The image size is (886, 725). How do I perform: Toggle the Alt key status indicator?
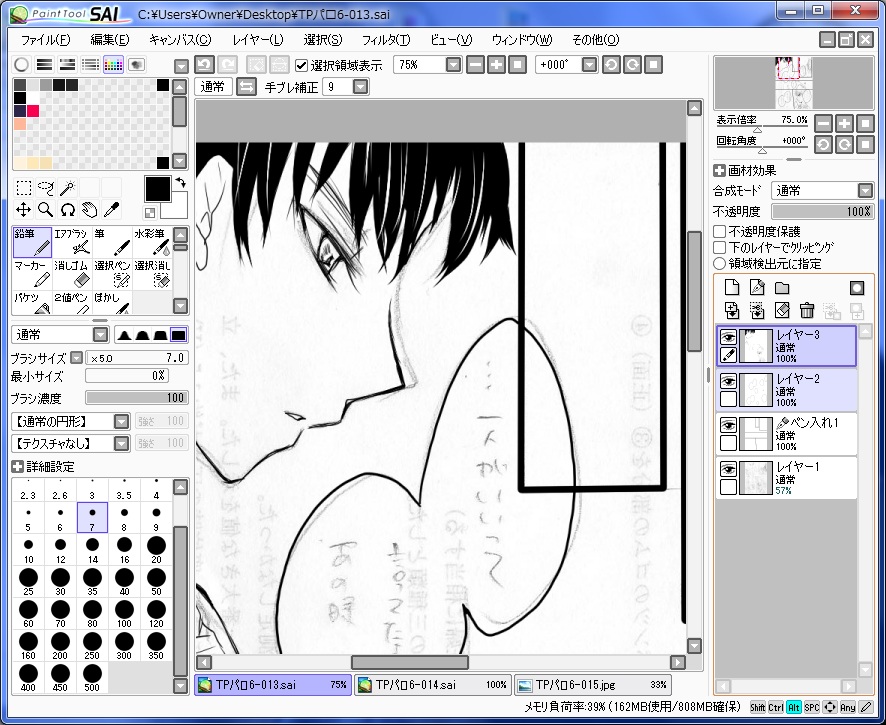(794, 707)
